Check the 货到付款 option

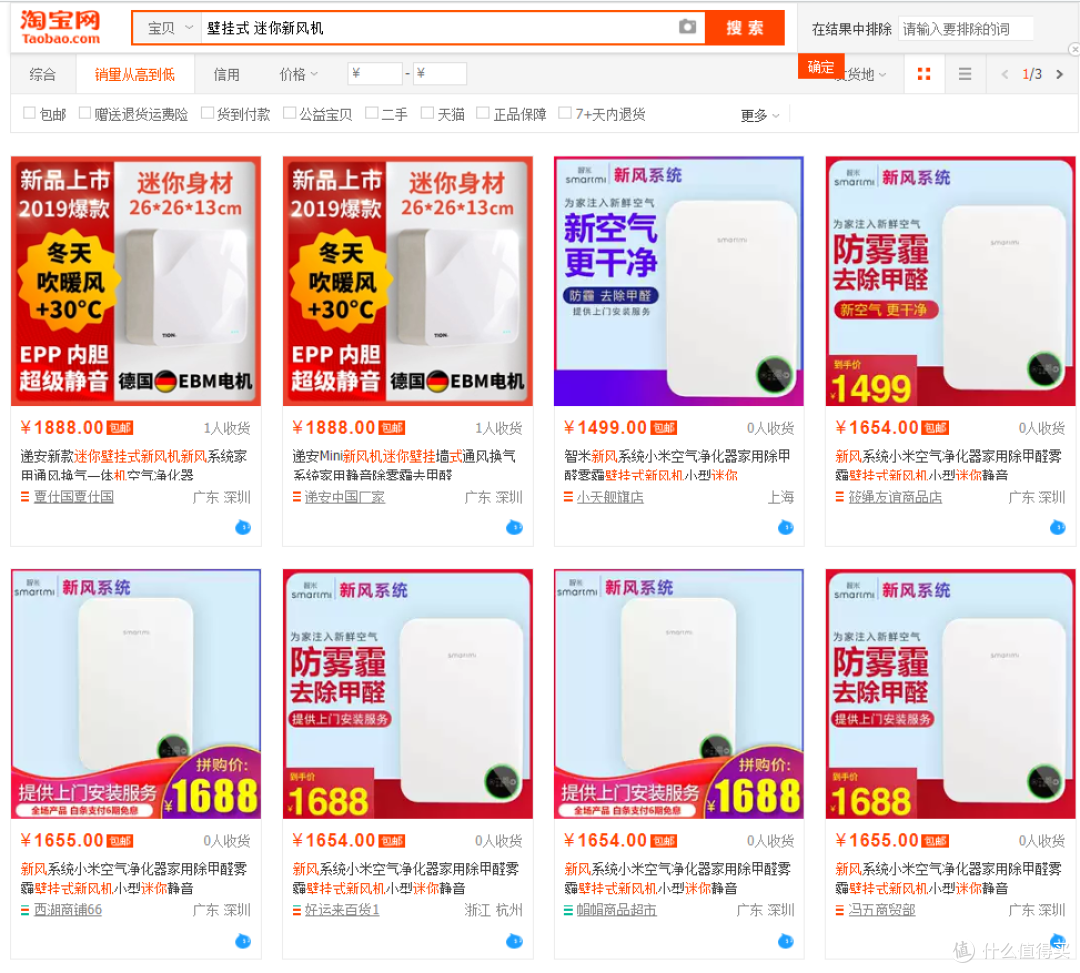(207, 112)
